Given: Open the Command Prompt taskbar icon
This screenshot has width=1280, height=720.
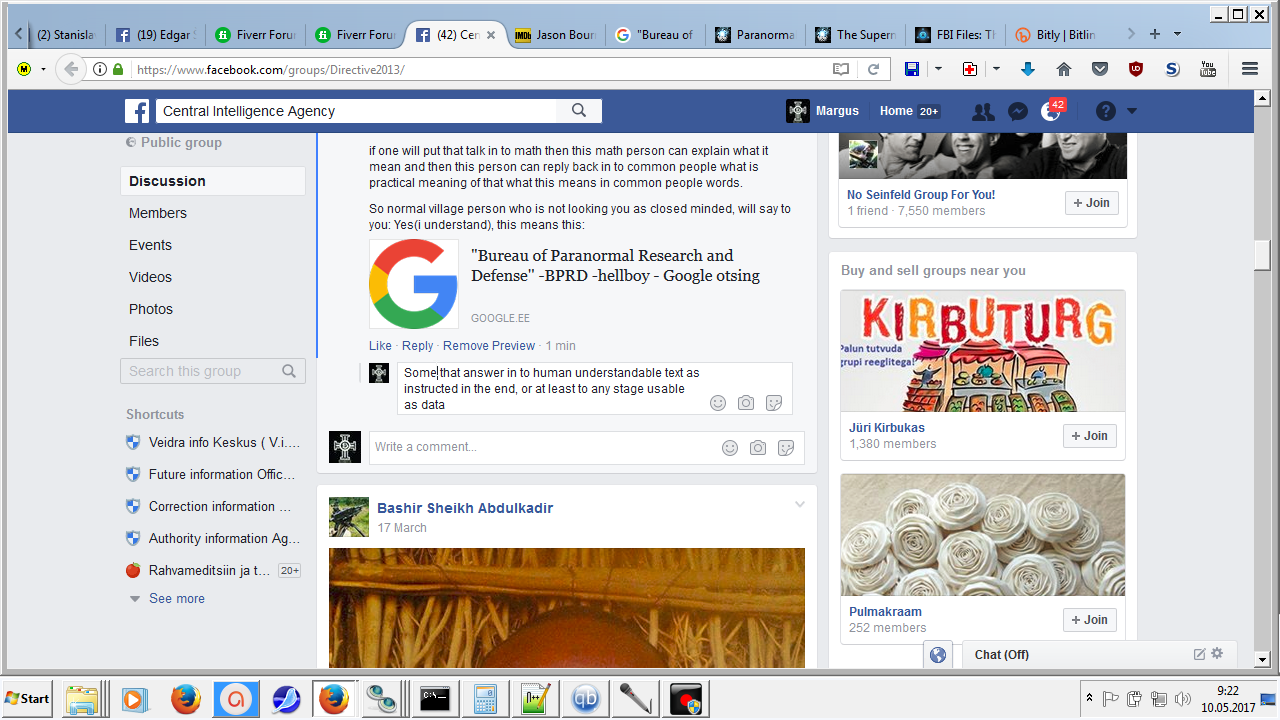Looking at the screenshot, I should coord(435,698).
